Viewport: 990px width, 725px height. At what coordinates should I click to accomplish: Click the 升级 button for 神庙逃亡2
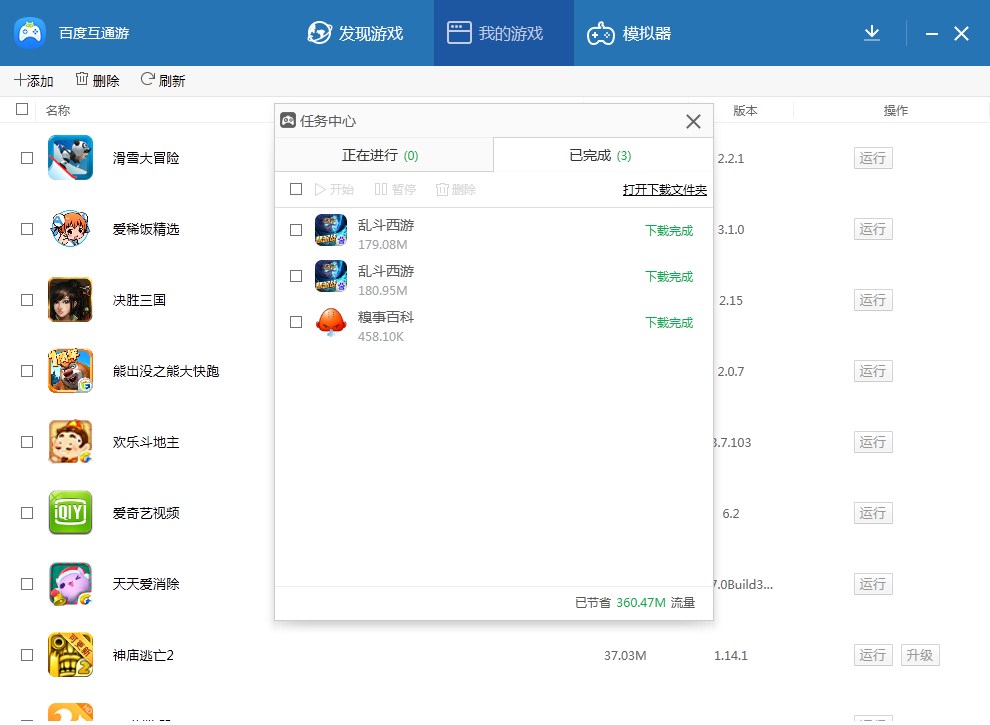(919, 655)
